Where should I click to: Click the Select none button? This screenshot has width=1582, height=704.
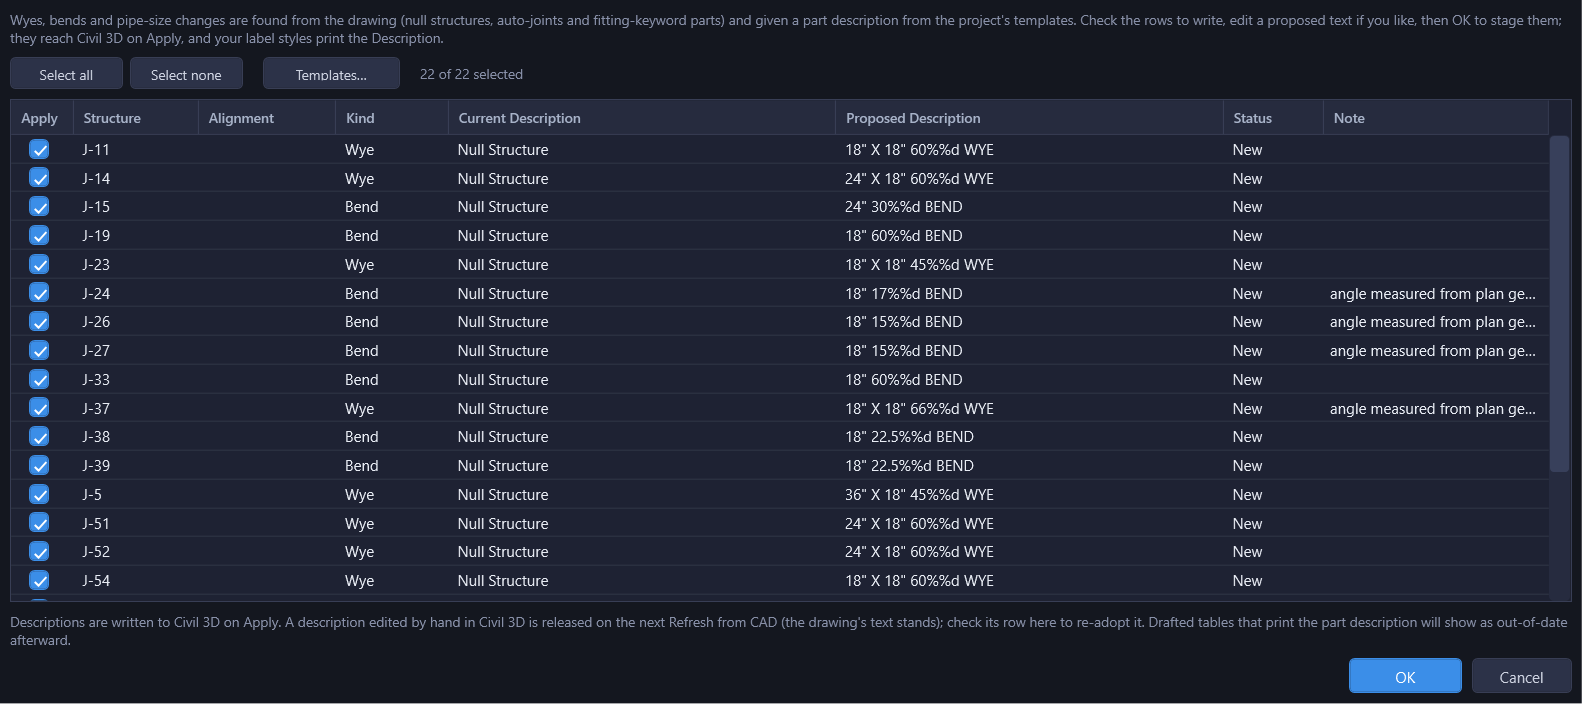pos(186,74)
